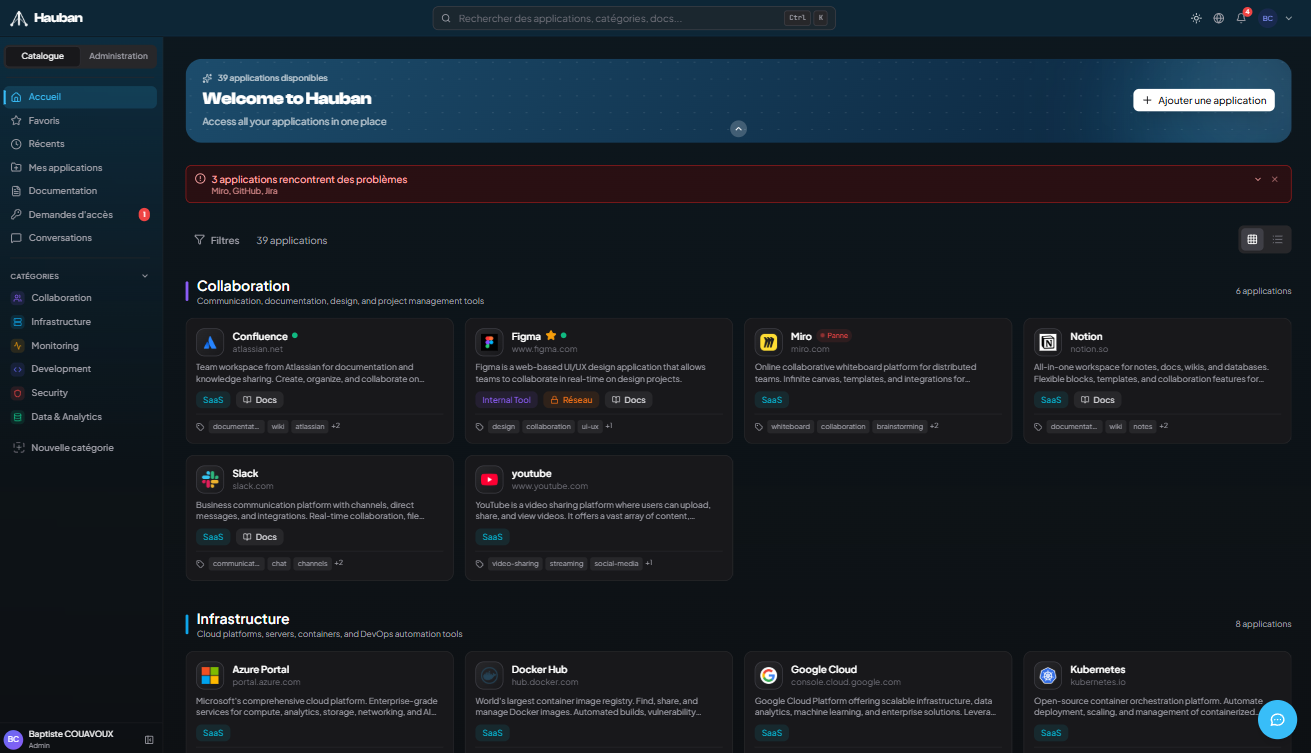
Task: Click Baptiste COUAVOUX profile in sidebar
Action: point(70,739)
